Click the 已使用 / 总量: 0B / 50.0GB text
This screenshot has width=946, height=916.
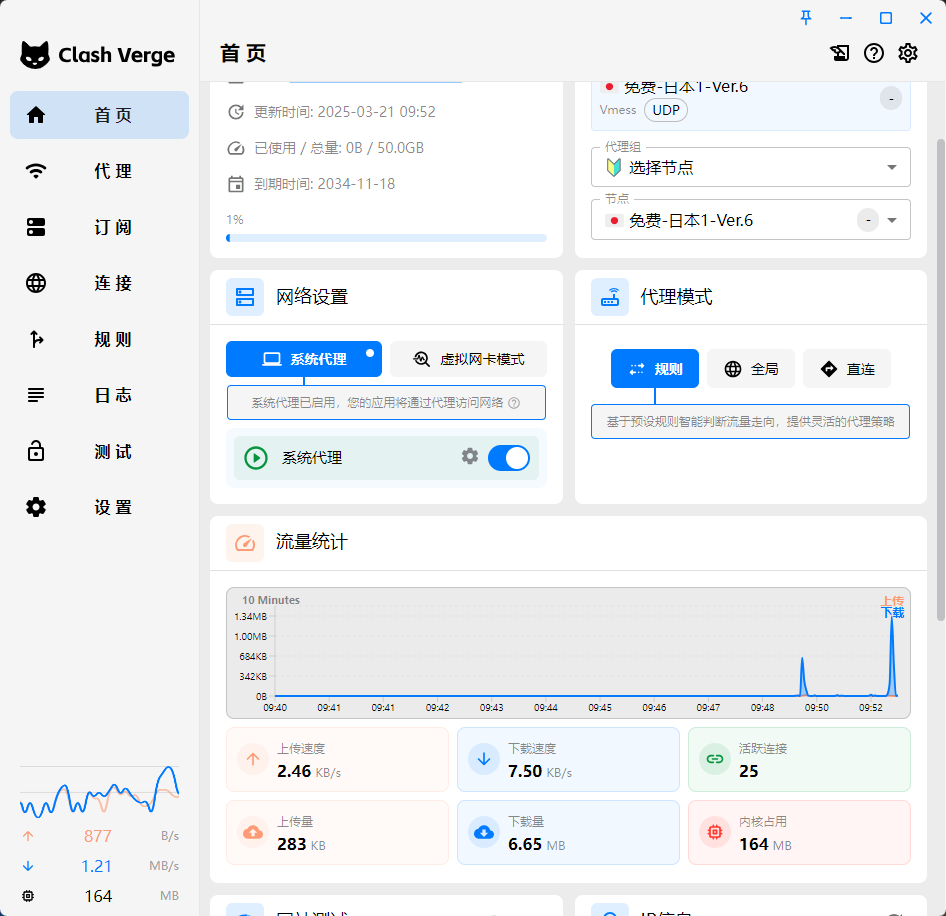(x=338, y=148)
